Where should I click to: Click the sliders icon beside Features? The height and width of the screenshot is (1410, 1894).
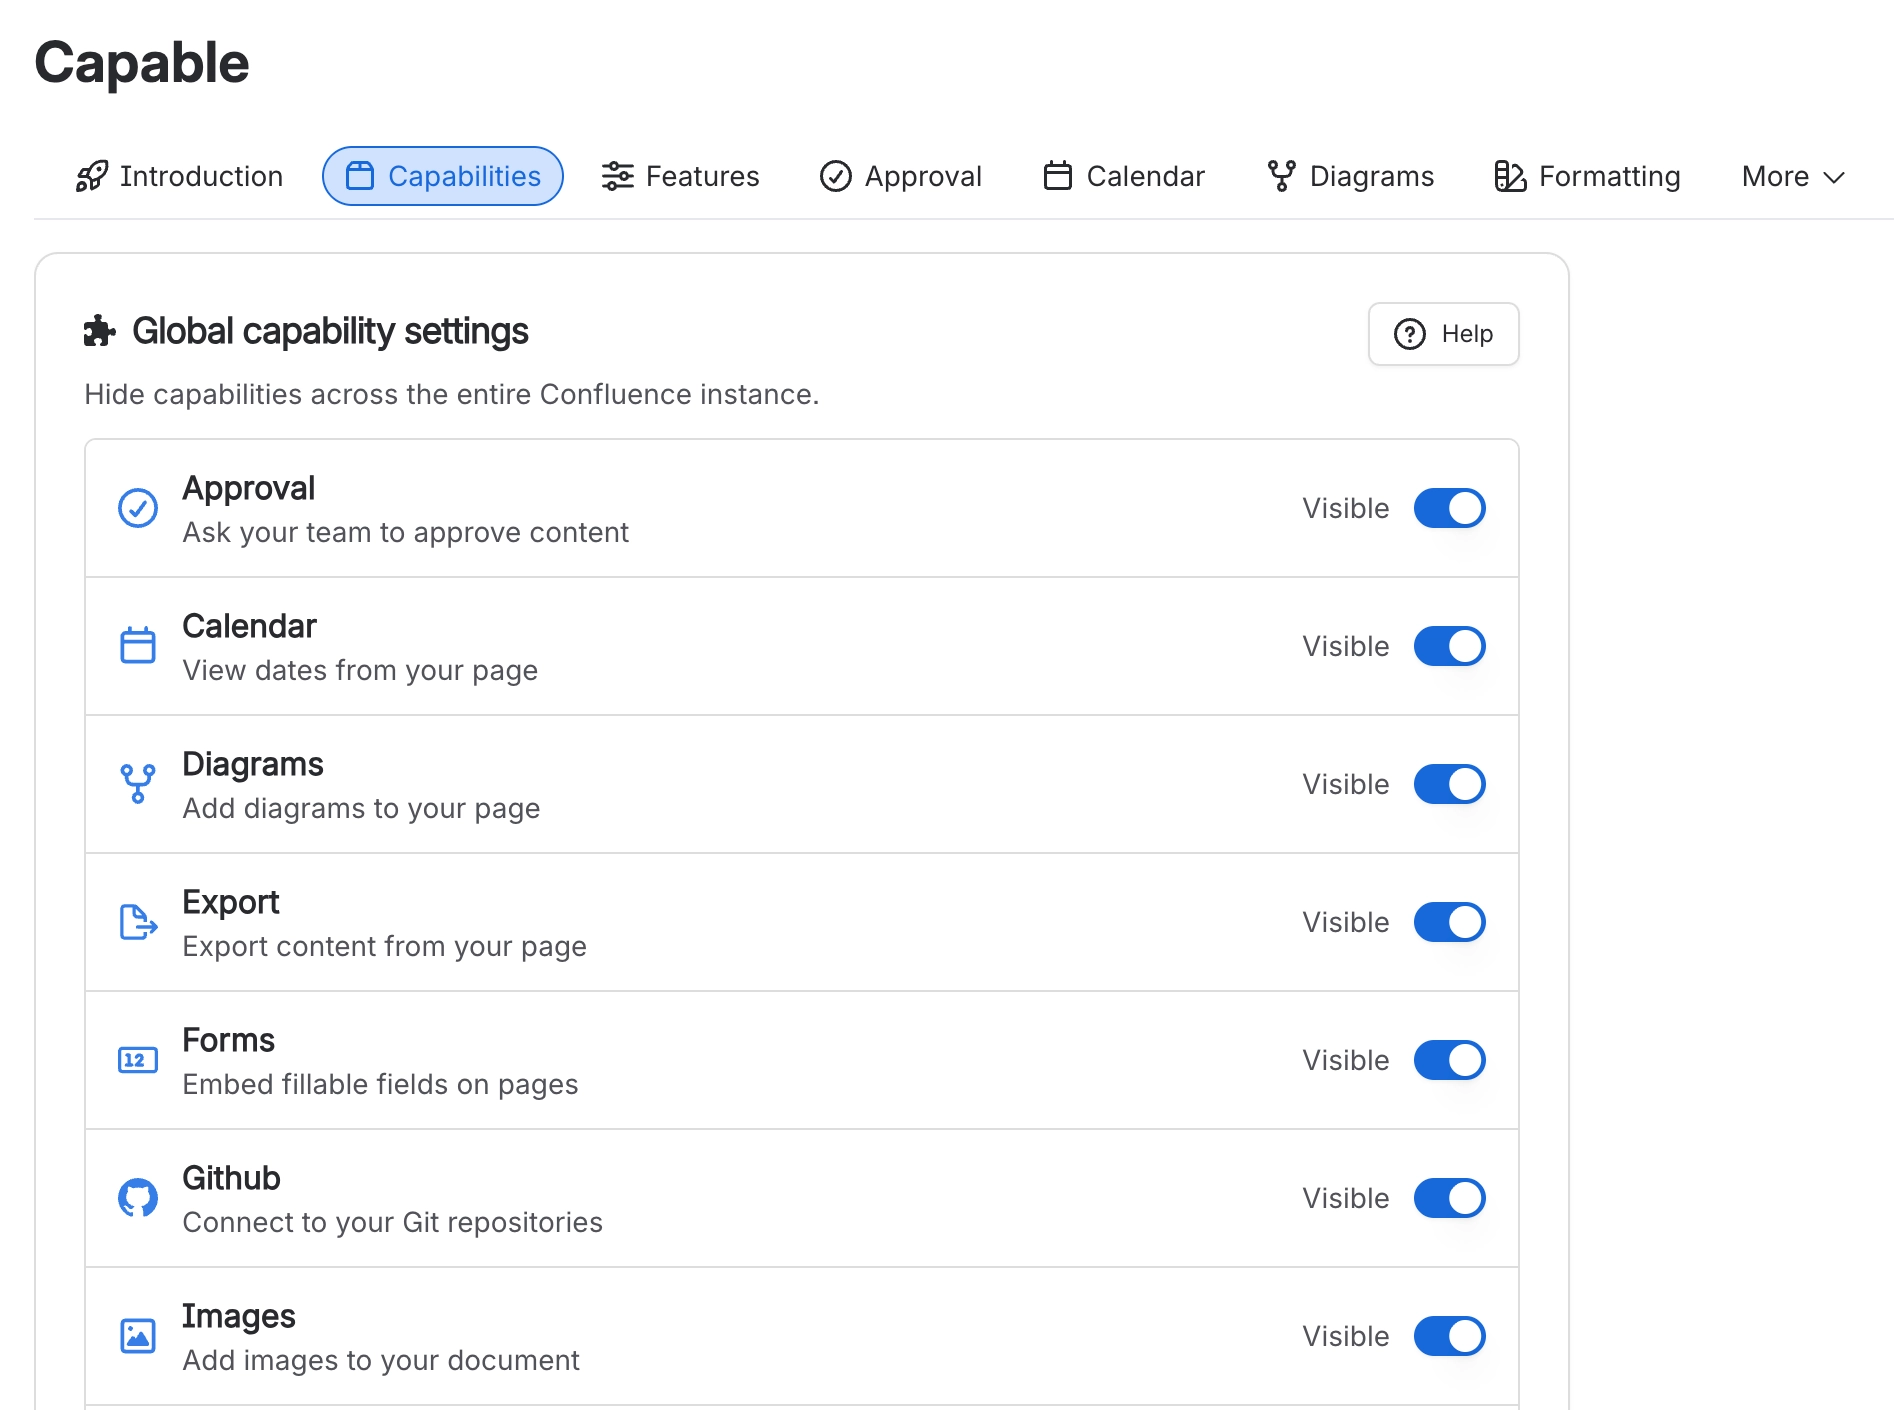618,176
